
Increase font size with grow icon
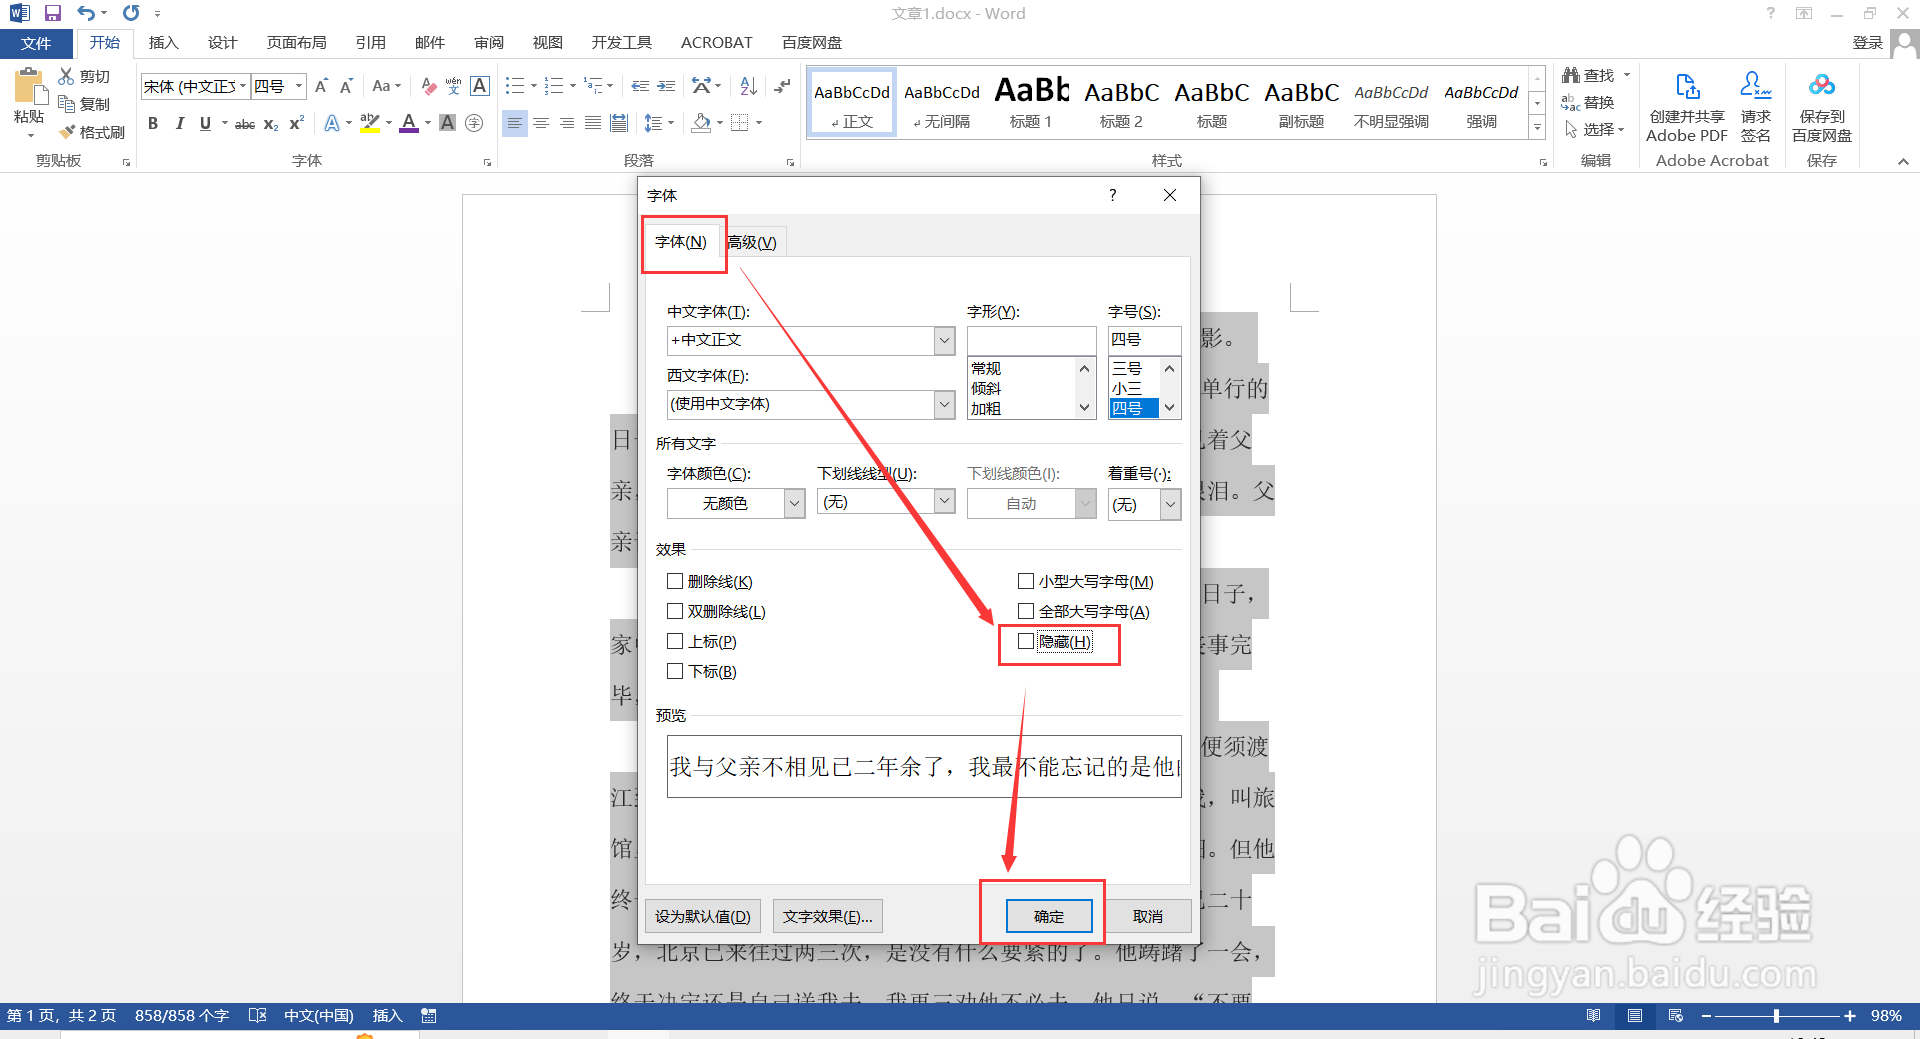[321, 86]
